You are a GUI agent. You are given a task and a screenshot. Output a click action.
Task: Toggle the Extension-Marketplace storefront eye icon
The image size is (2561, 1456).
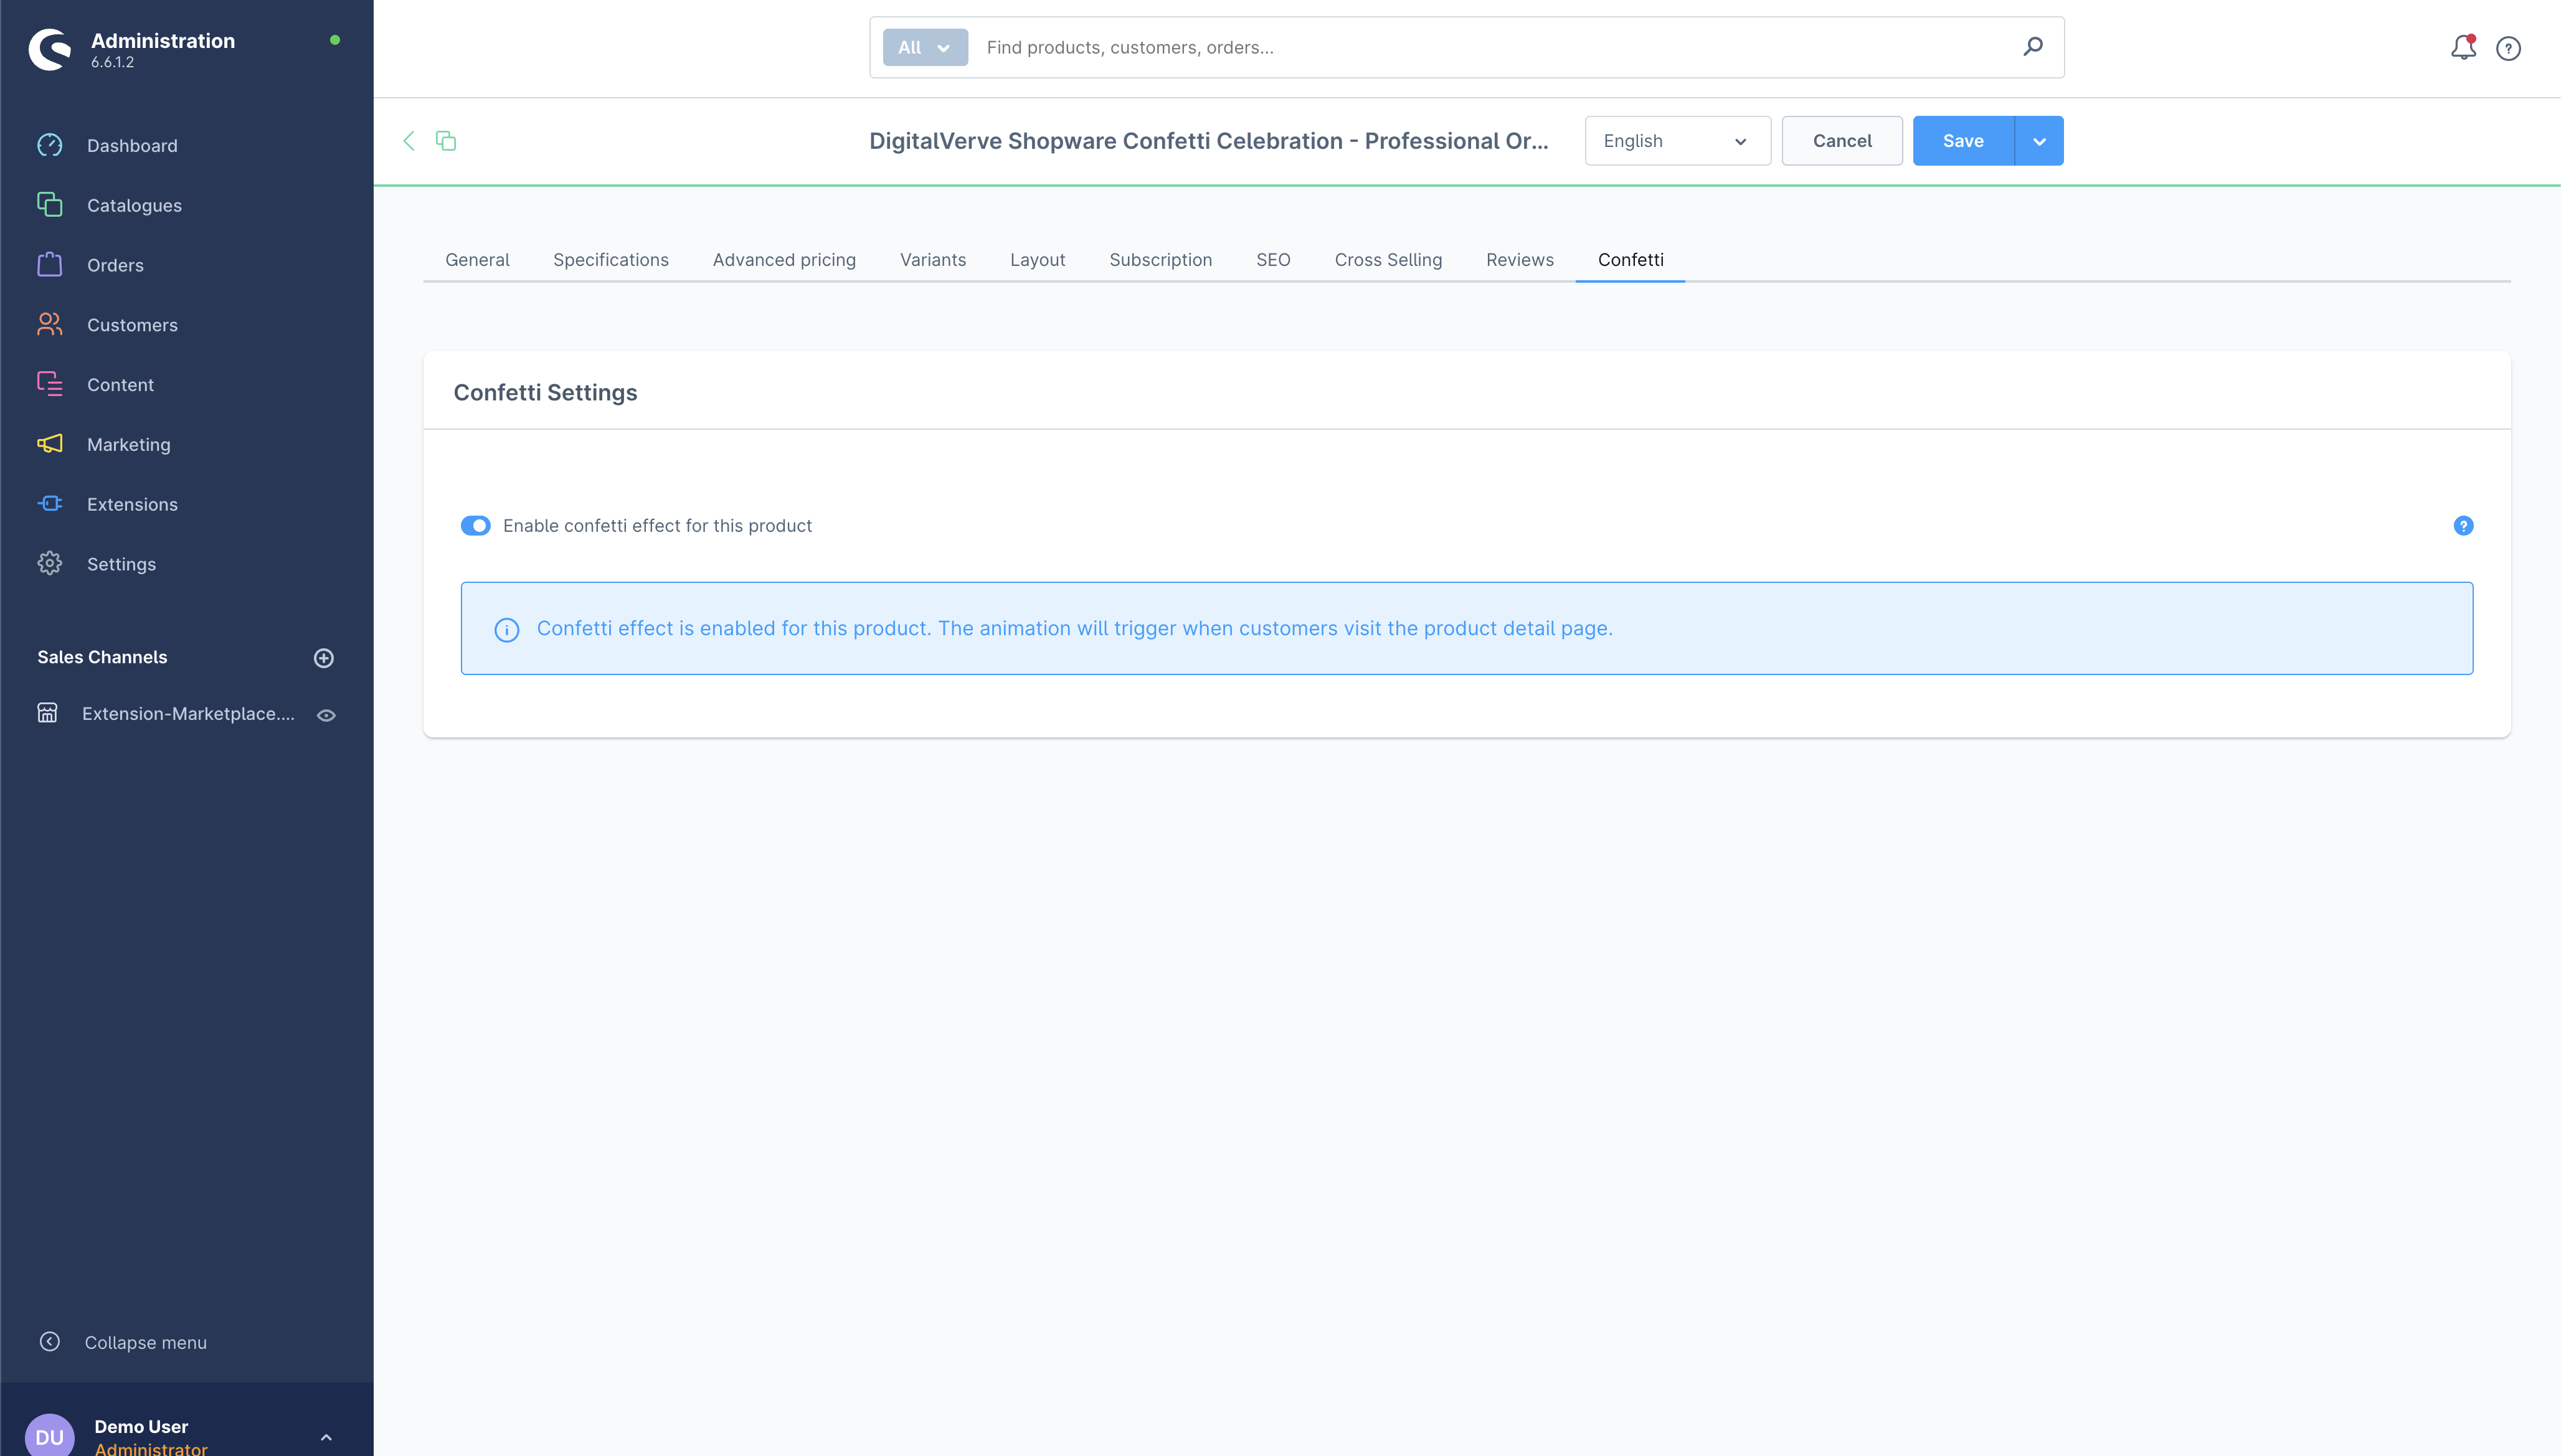click(326, 715)
